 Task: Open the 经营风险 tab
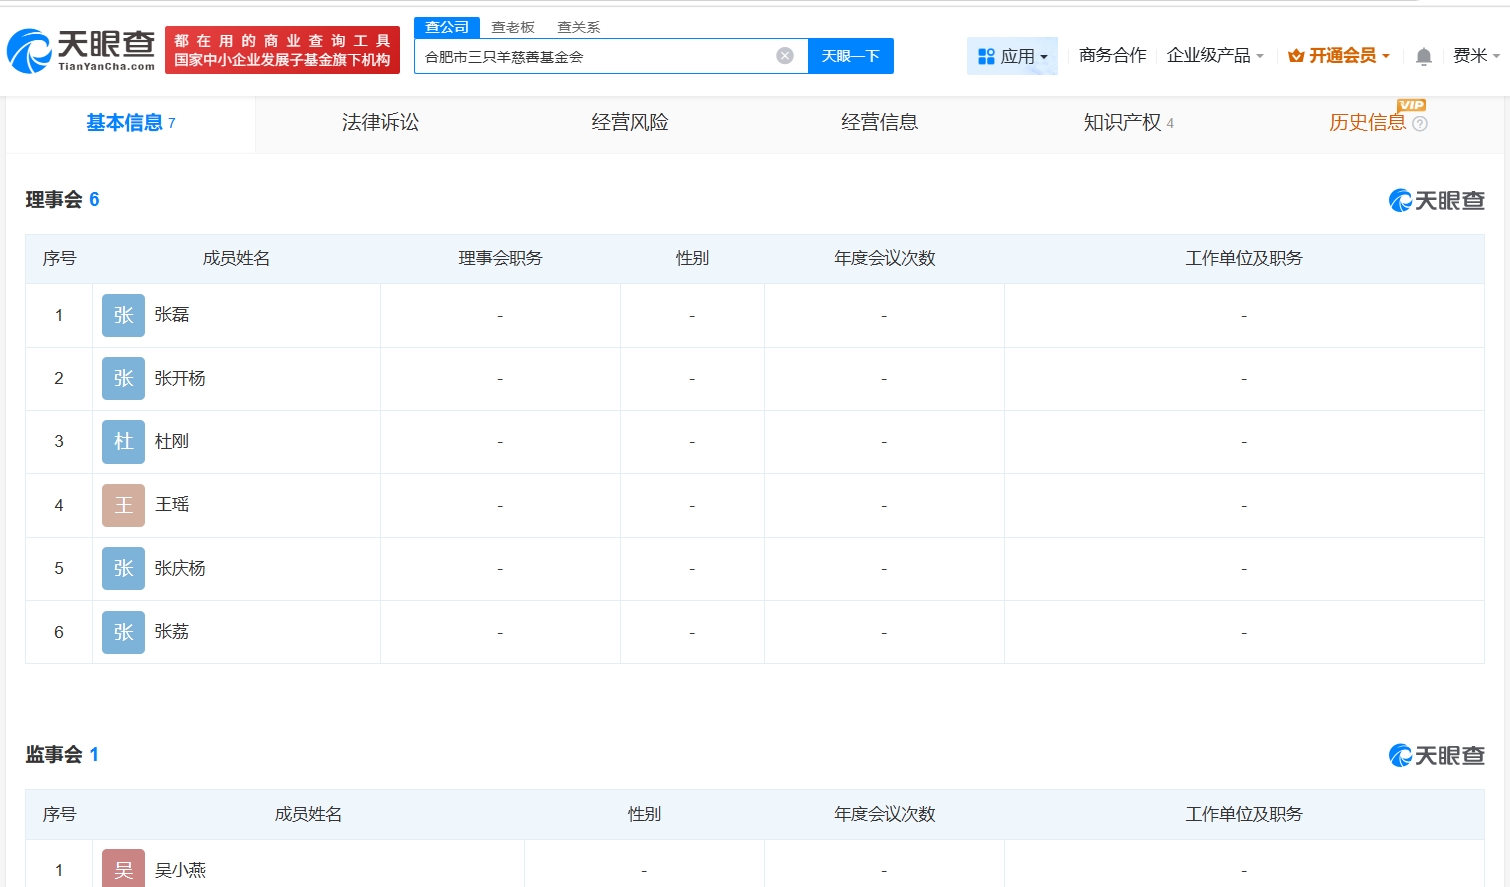click(630, 123)
